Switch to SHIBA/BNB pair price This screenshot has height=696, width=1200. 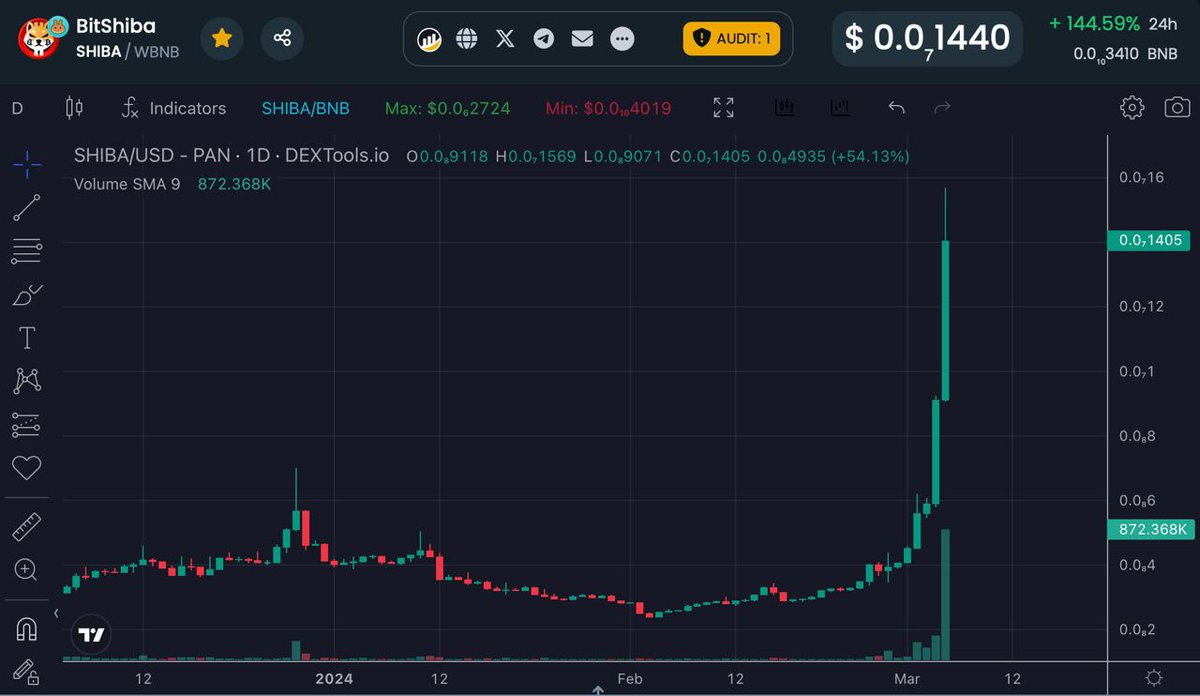305,108
